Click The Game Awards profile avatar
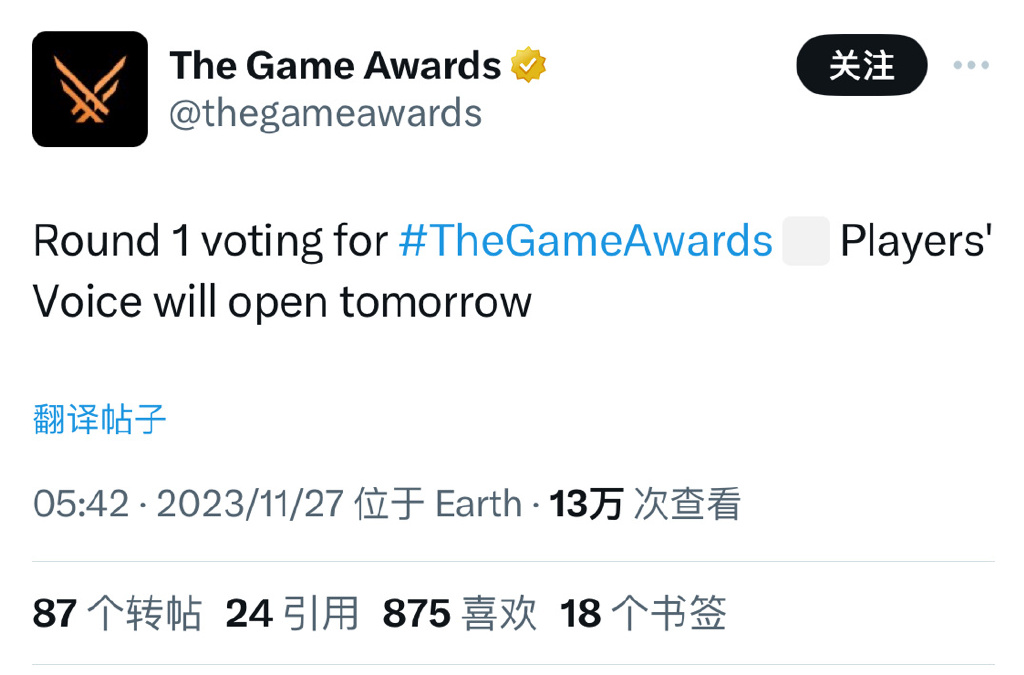 (x=90, y=89)
